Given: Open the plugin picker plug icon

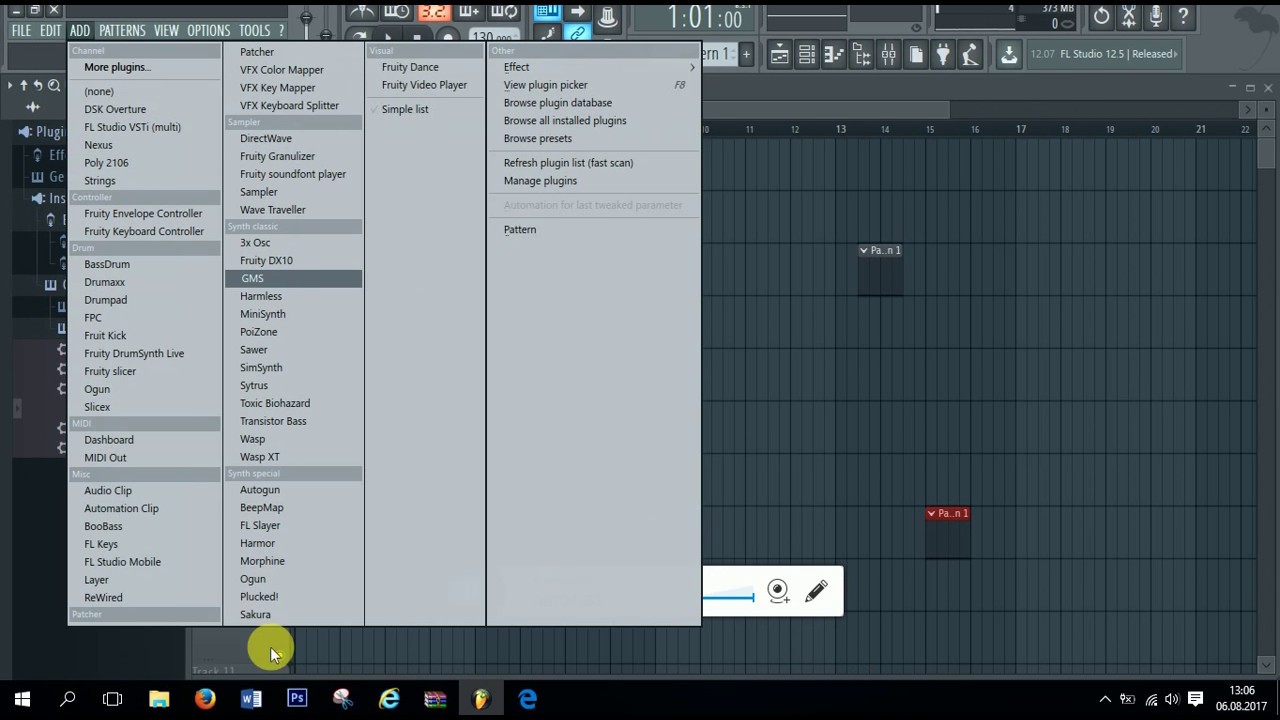Looking at the screenshot, I should coord(943,55).
